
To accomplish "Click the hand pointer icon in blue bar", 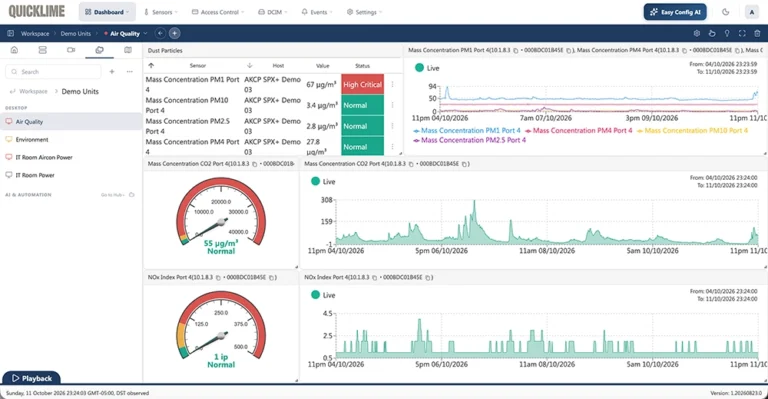I will [712, 33].
